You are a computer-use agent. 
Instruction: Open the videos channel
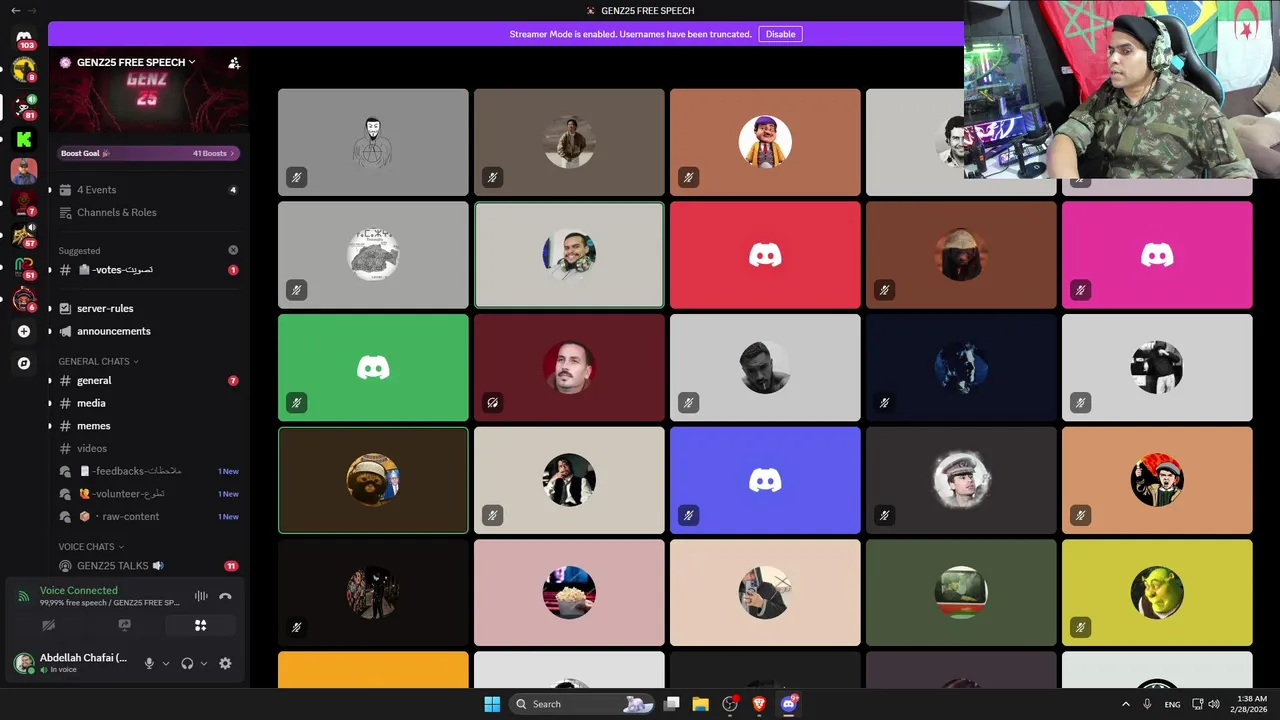(149, 448)
